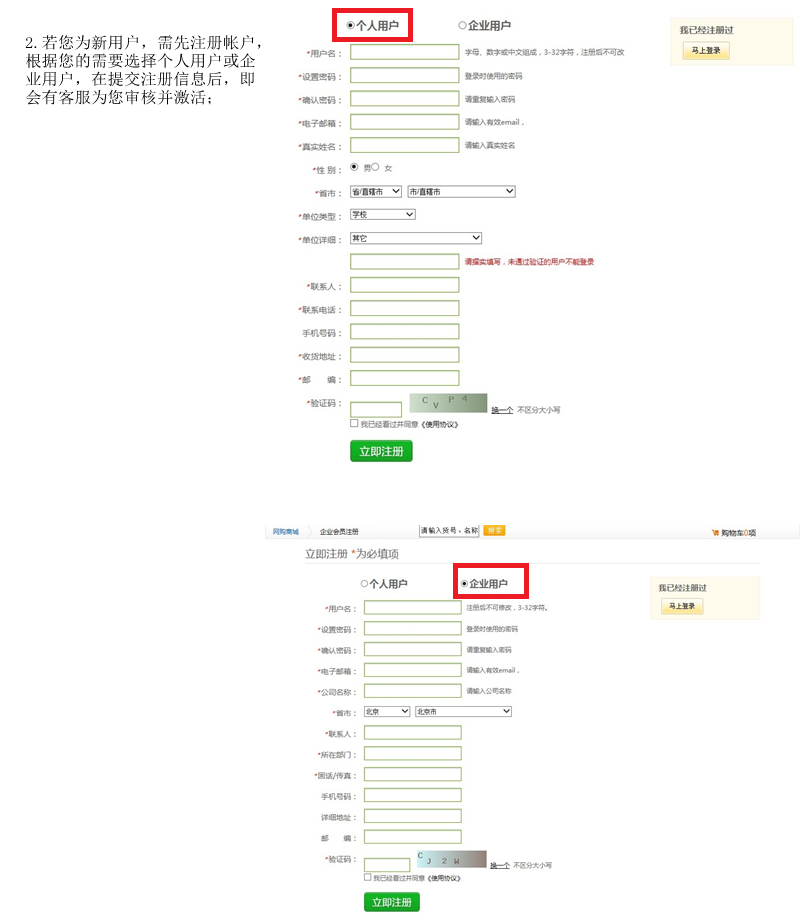Select the 女 gender radio button
The height and width of the screenshot is (924, 800).
coord(376,167)
